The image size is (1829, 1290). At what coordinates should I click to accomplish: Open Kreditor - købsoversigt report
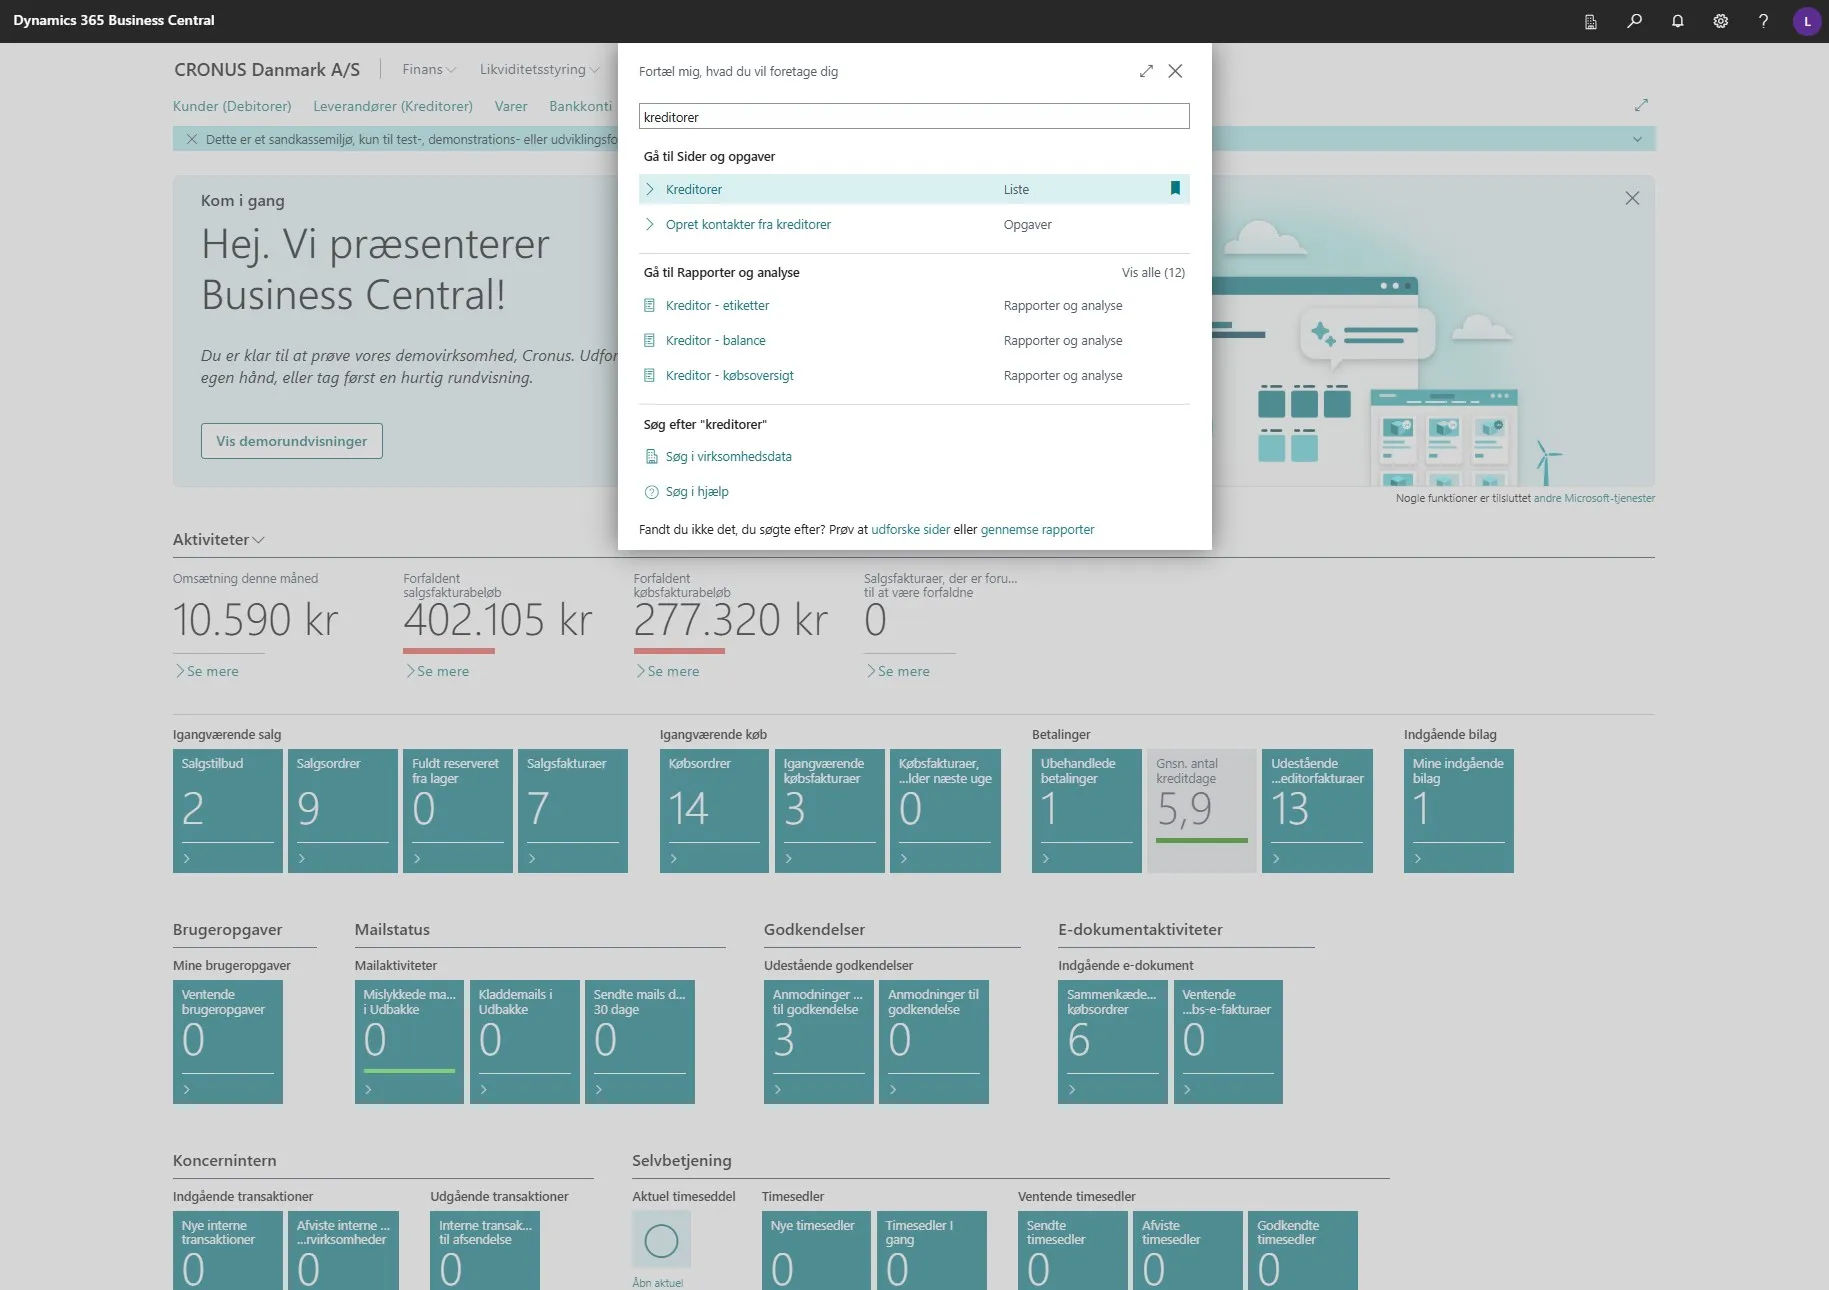729,376
